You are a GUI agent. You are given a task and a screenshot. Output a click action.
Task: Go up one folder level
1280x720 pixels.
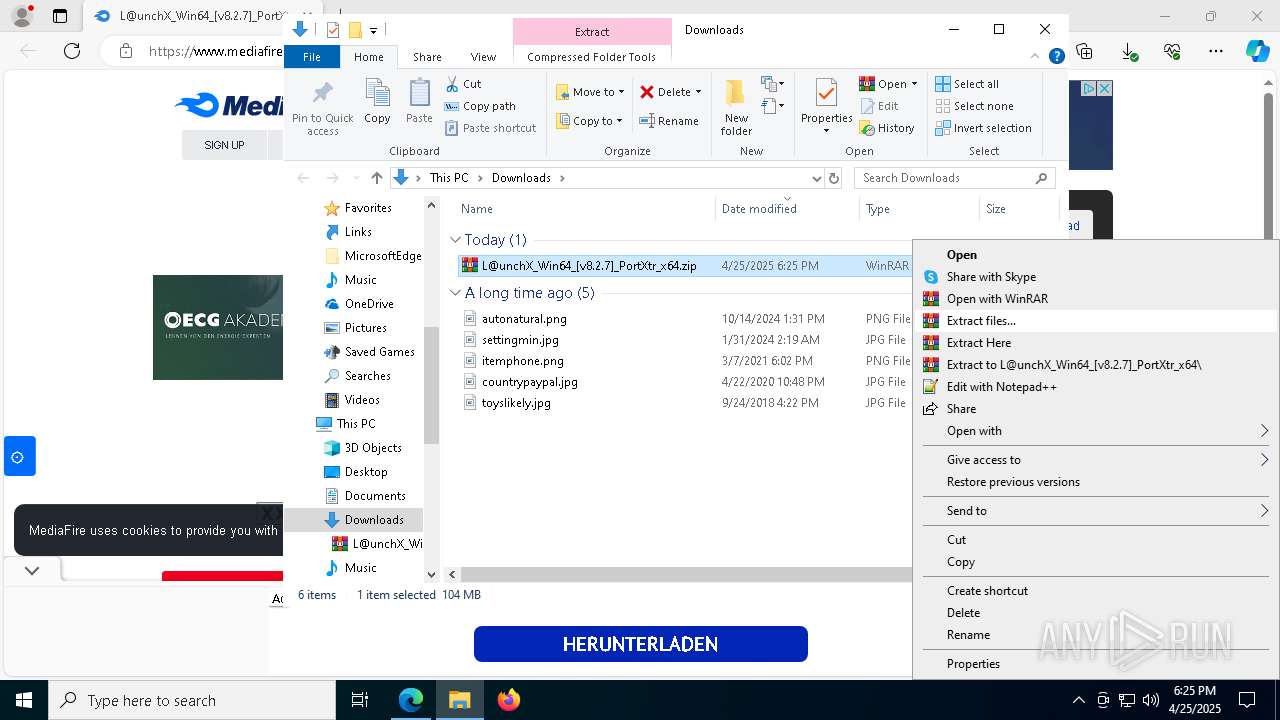[x=376, y=178]
